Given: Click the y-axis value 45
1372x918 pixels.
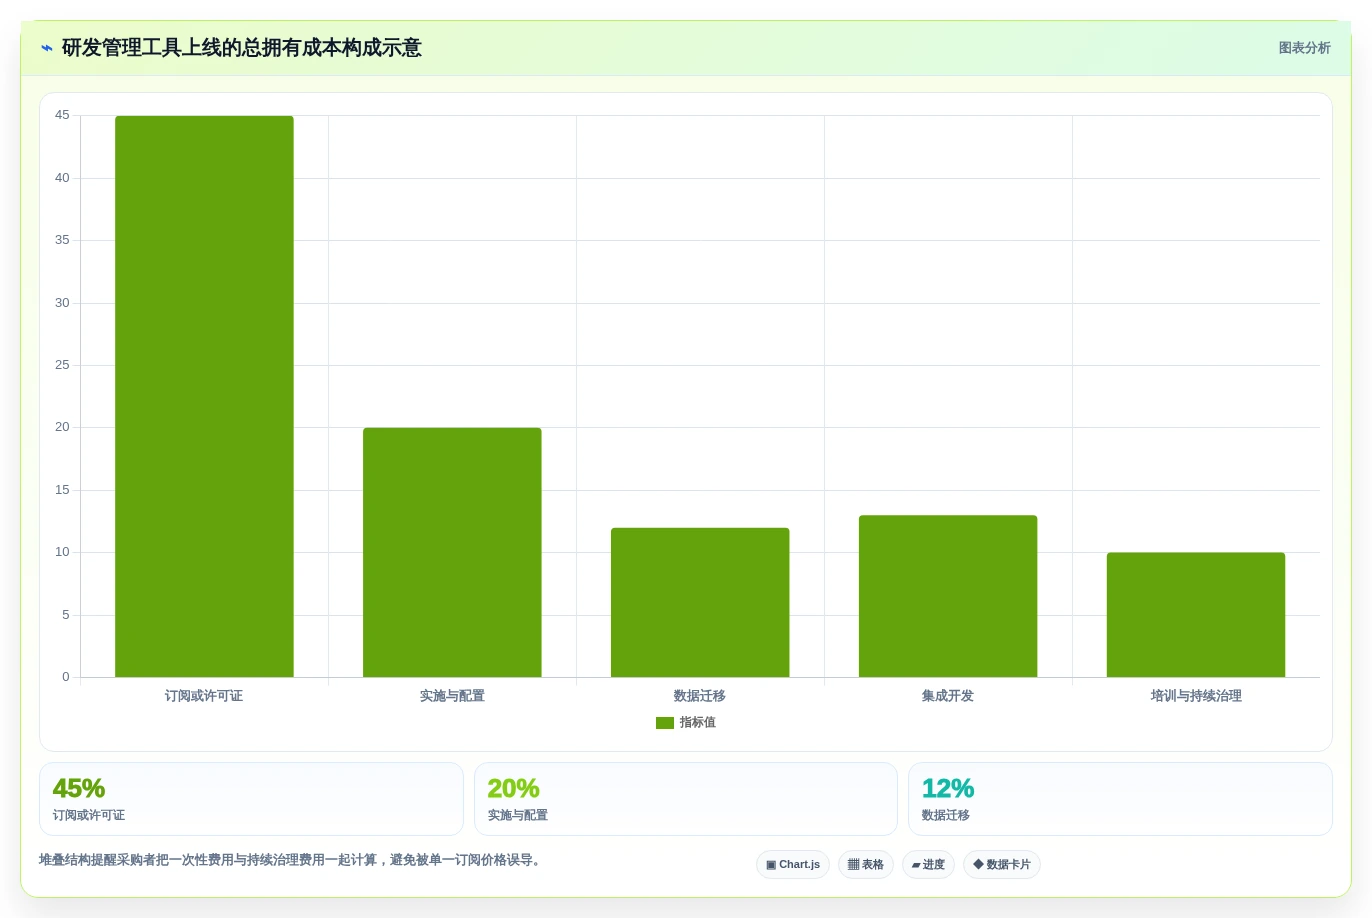Looking at the screenshot, I should [62, 116].
